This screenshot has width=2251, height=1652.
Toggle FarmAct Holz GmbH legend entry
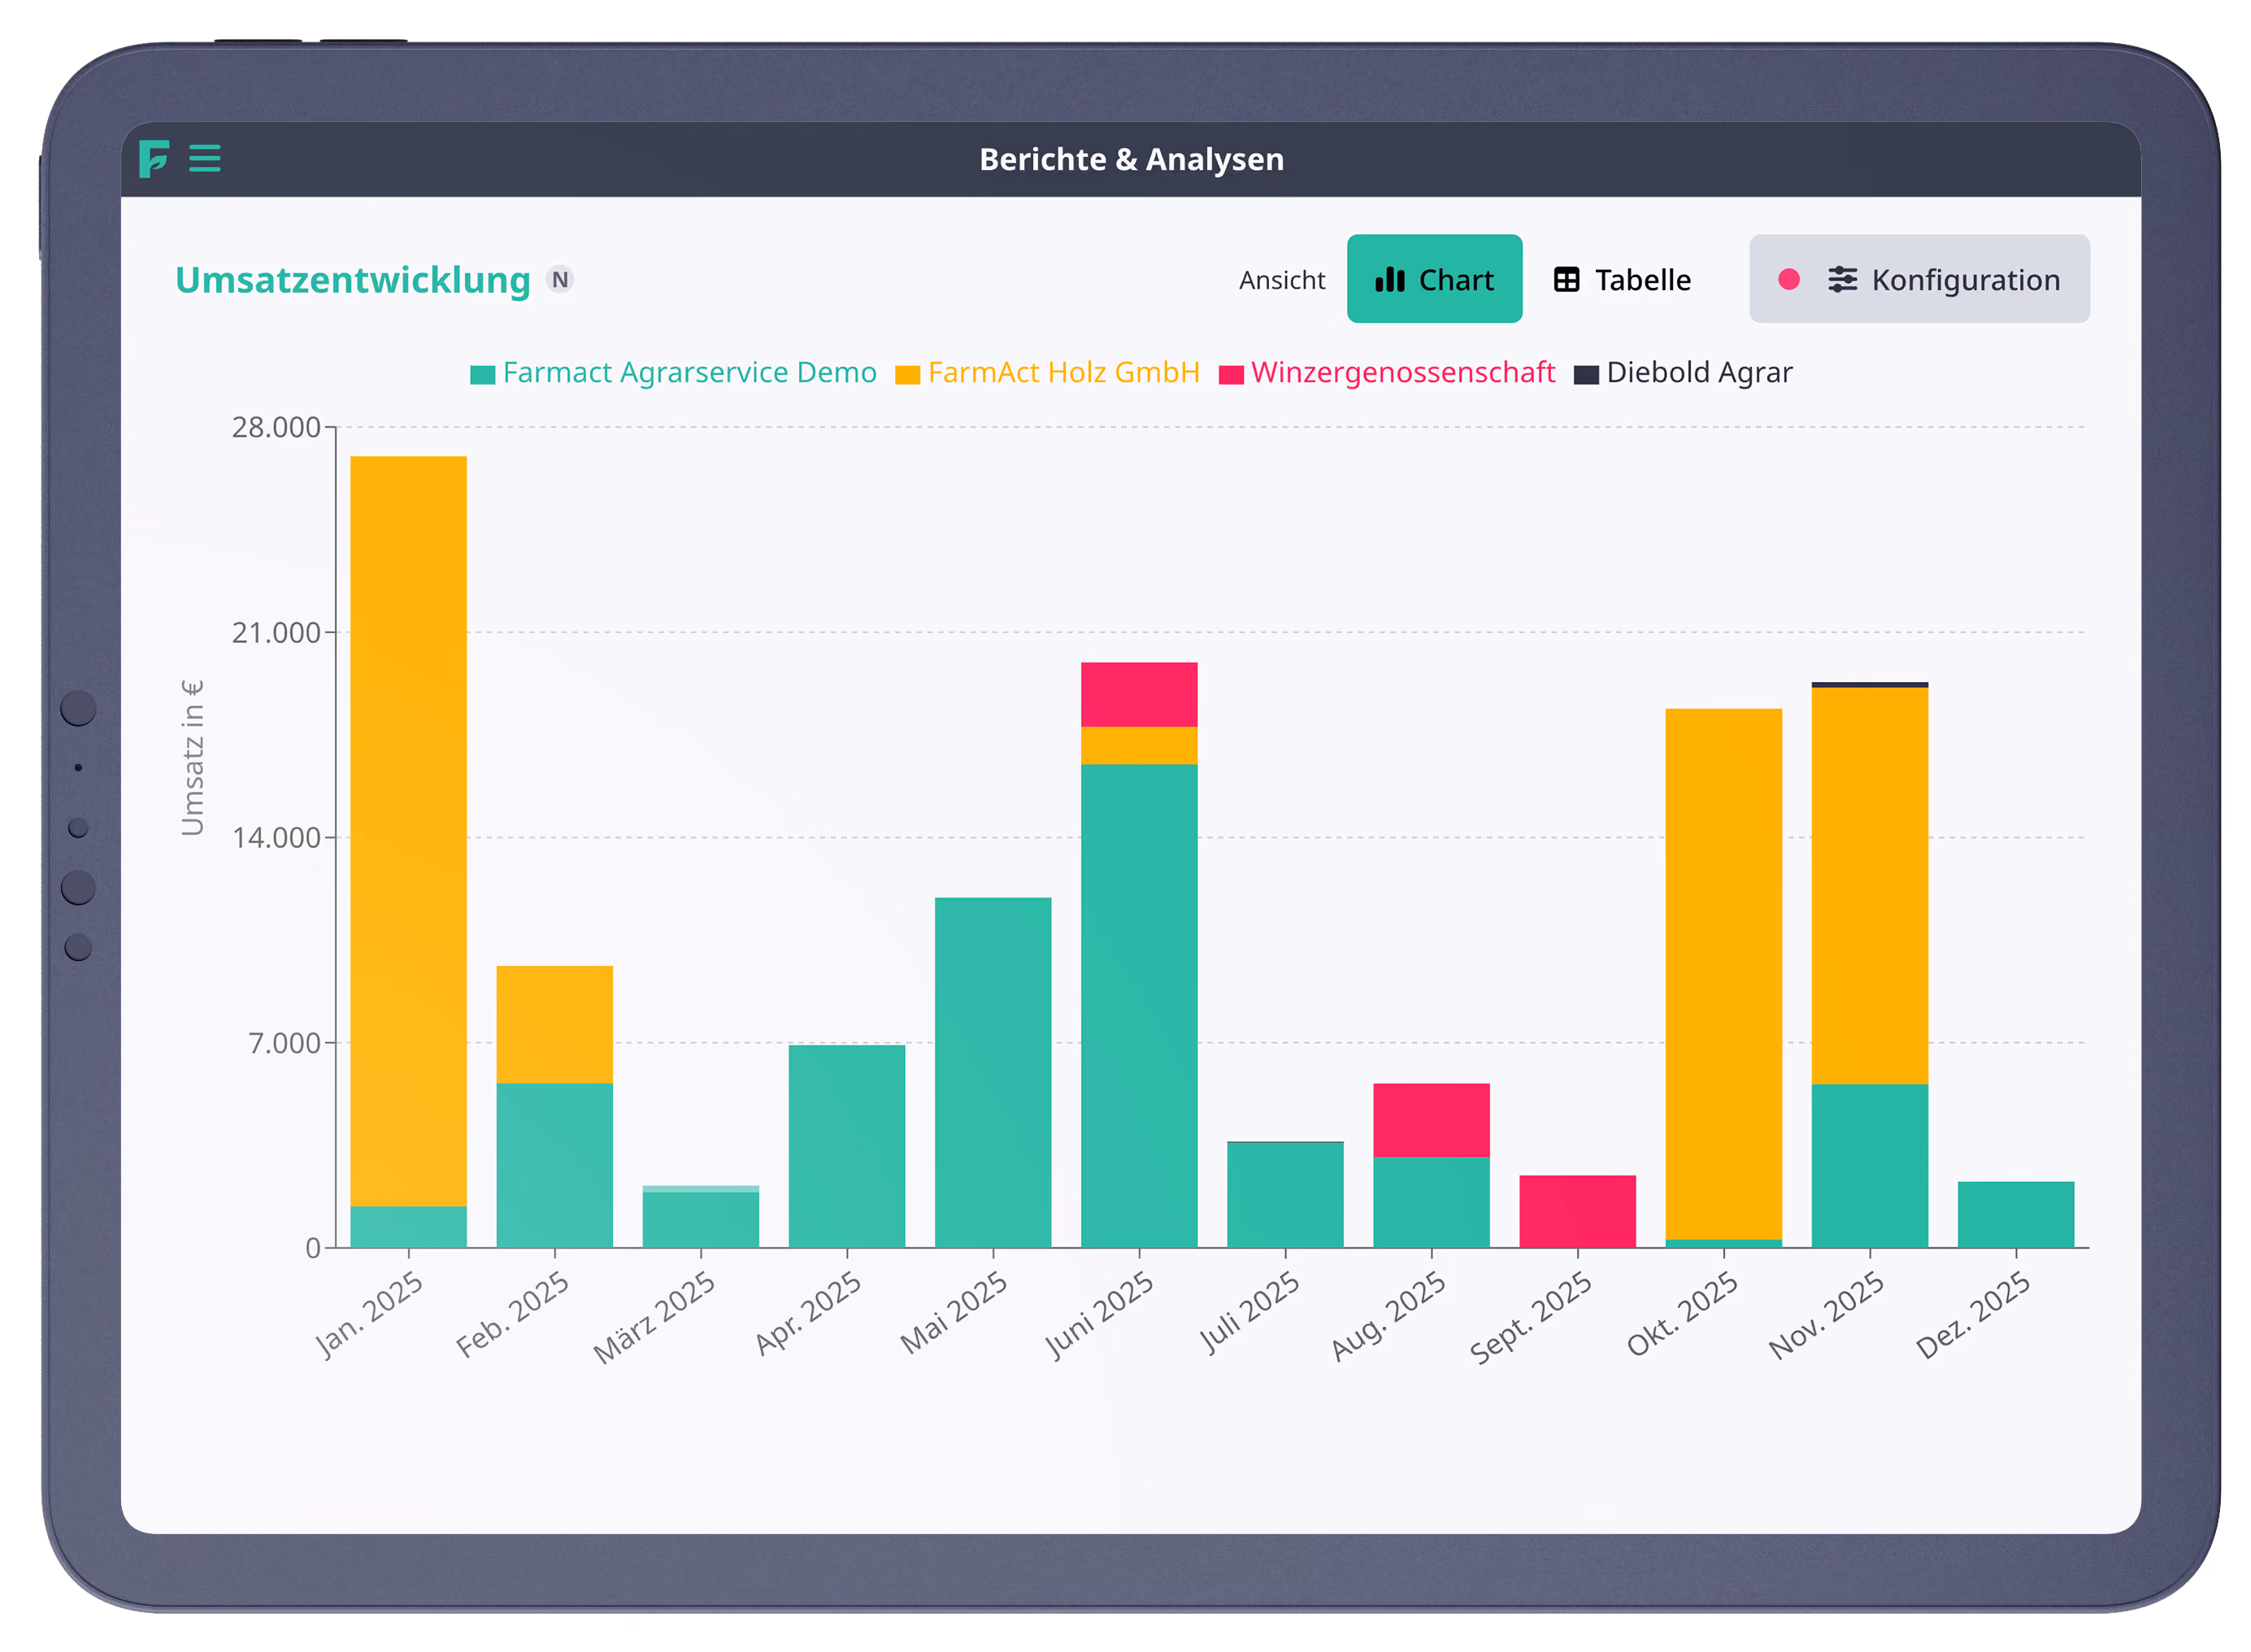[x=1047, y=373]
